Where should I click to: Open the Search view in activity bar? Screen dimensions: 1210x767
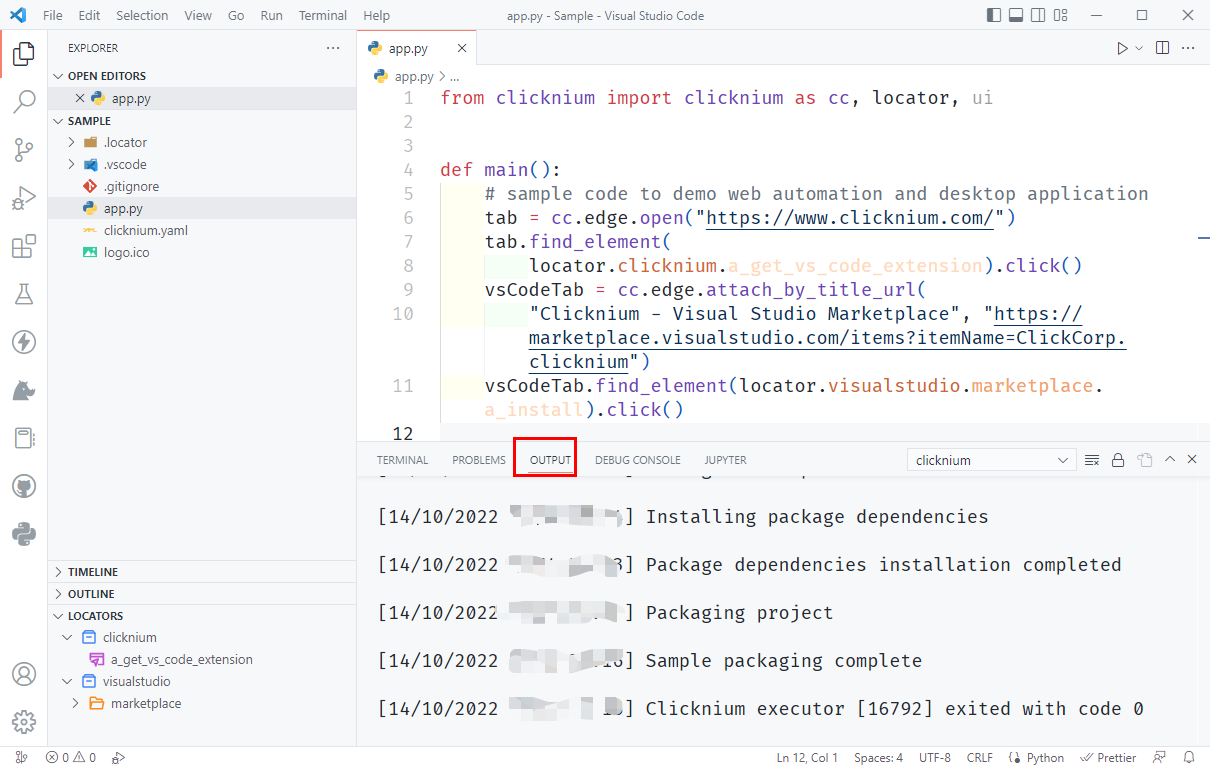point(24,101)
